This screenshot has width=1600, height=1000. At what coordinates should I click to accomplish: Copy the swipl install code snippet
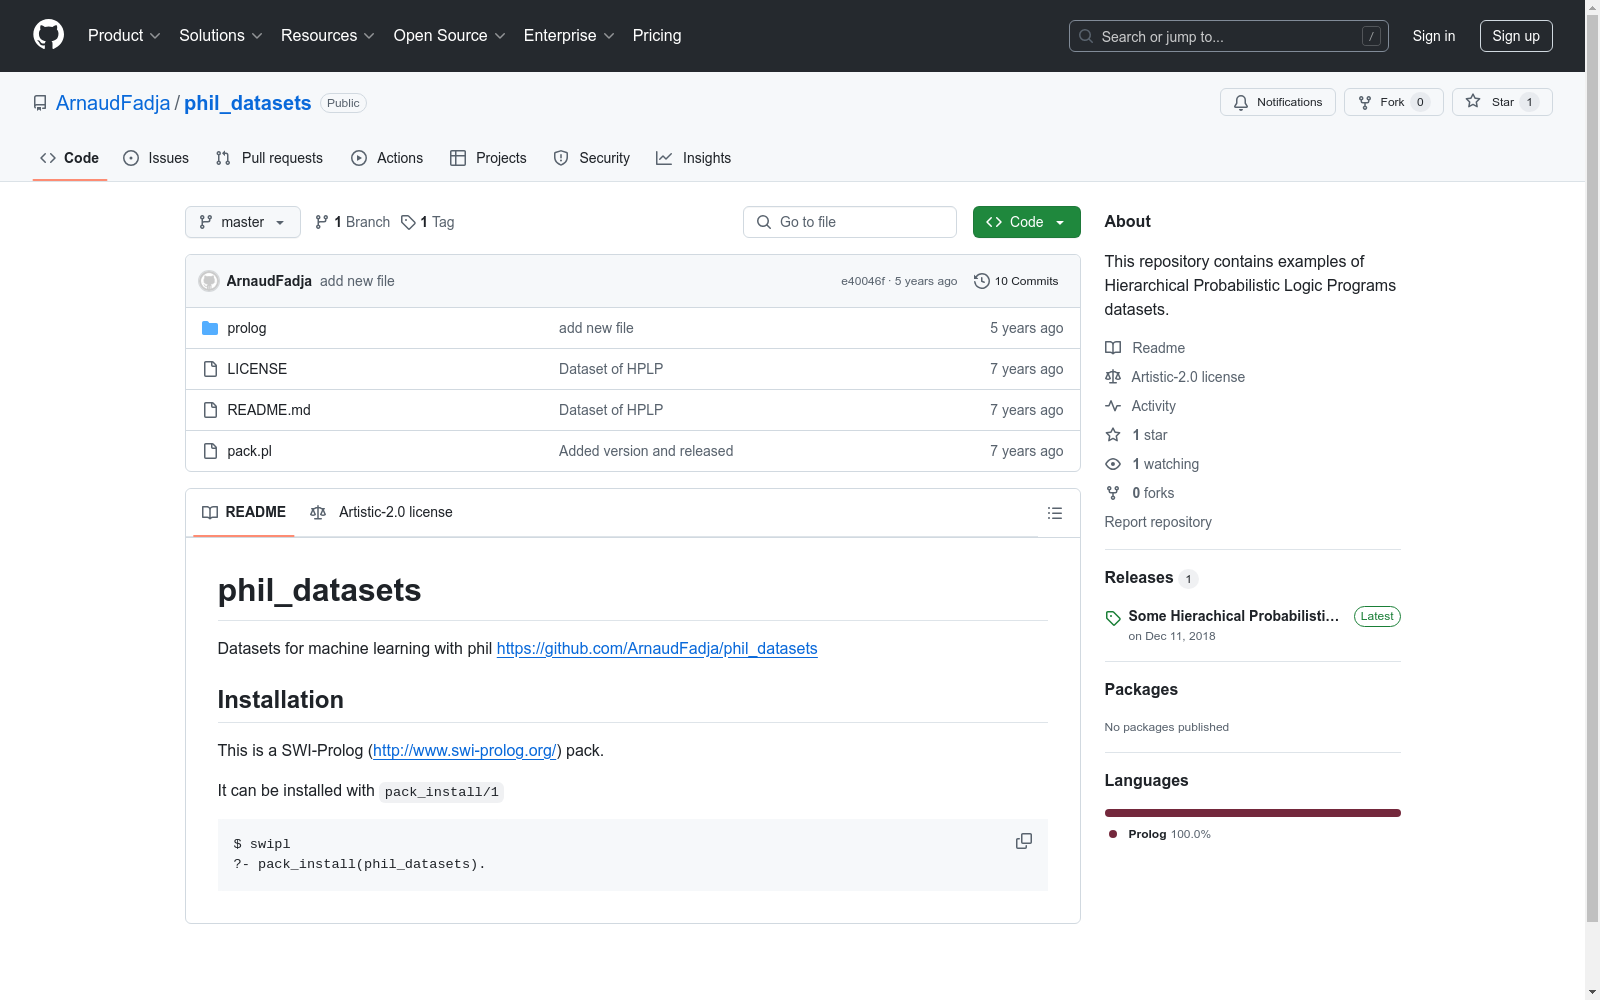pyautogui.click(x=1024, y=841)
